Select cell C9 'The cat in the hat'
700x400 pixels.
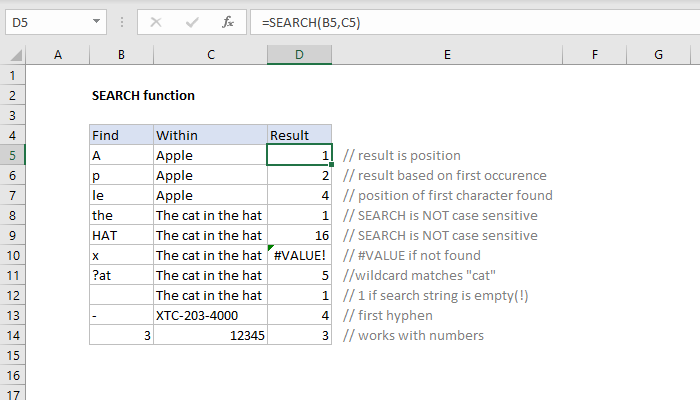click(211, 235)
